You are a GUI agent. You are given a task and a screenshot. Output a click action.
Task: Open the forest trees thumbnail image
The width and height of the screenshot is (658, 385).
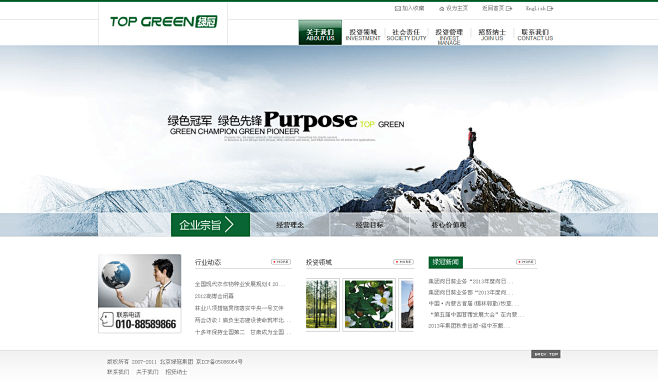322,305
